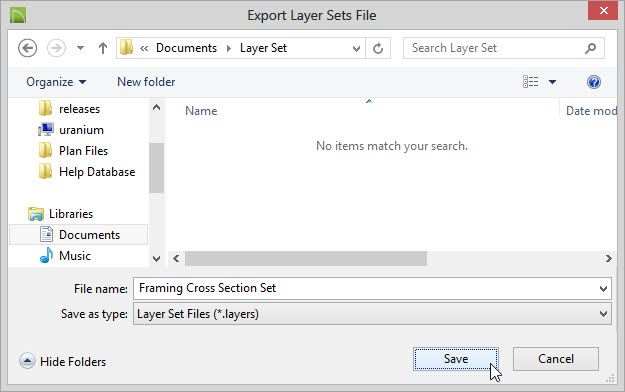Click New folder in the toolbar
The width and height of the screenshot is (625, 392).
tap(146, 82)
